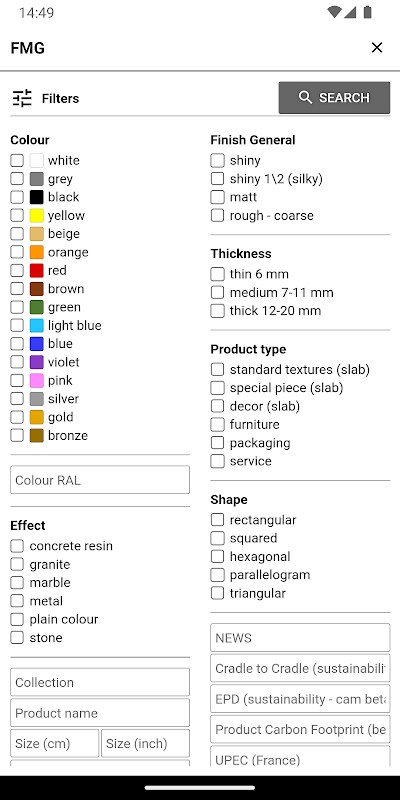This screenshot has height=800, width=400.
Task: Select the violet colour swatch
Action: pos(36,362)
